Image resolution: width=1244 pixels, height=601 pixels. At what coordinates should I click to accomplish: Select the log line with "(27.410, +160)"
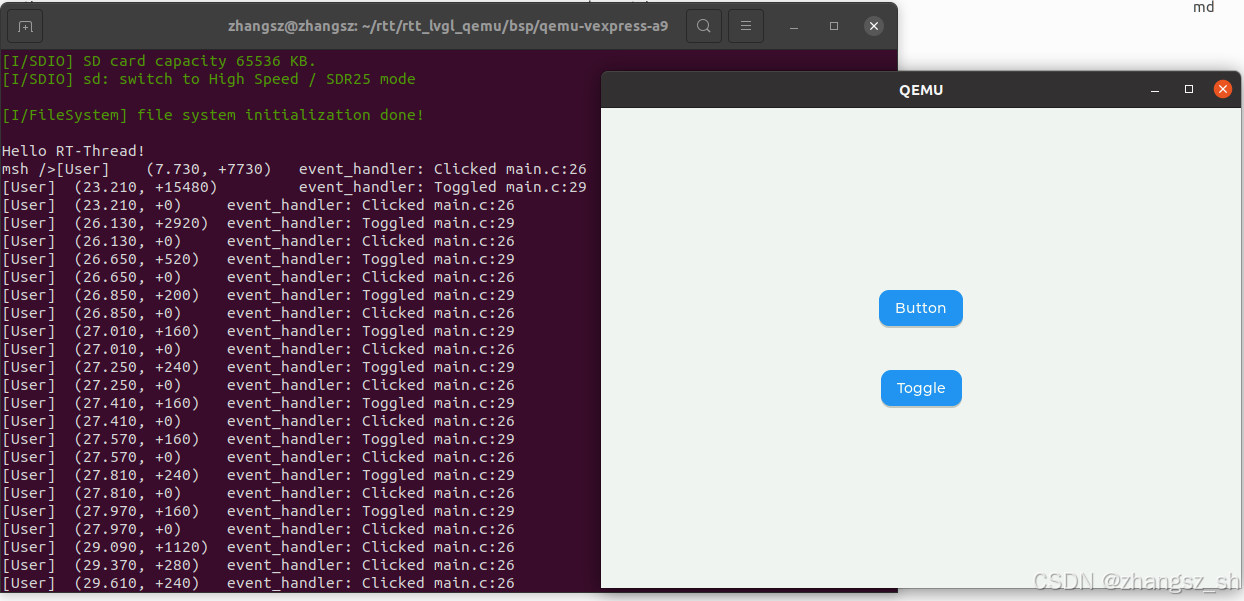click(x=258, y=403)
